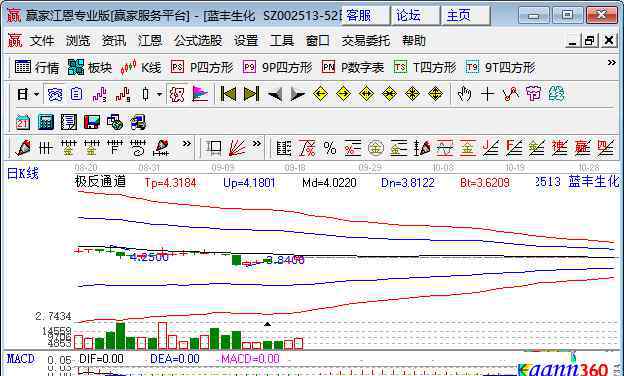This screenshot has width=624, height=376.
Task: Open the 行情 market quotes view
Action: point(37,67)
